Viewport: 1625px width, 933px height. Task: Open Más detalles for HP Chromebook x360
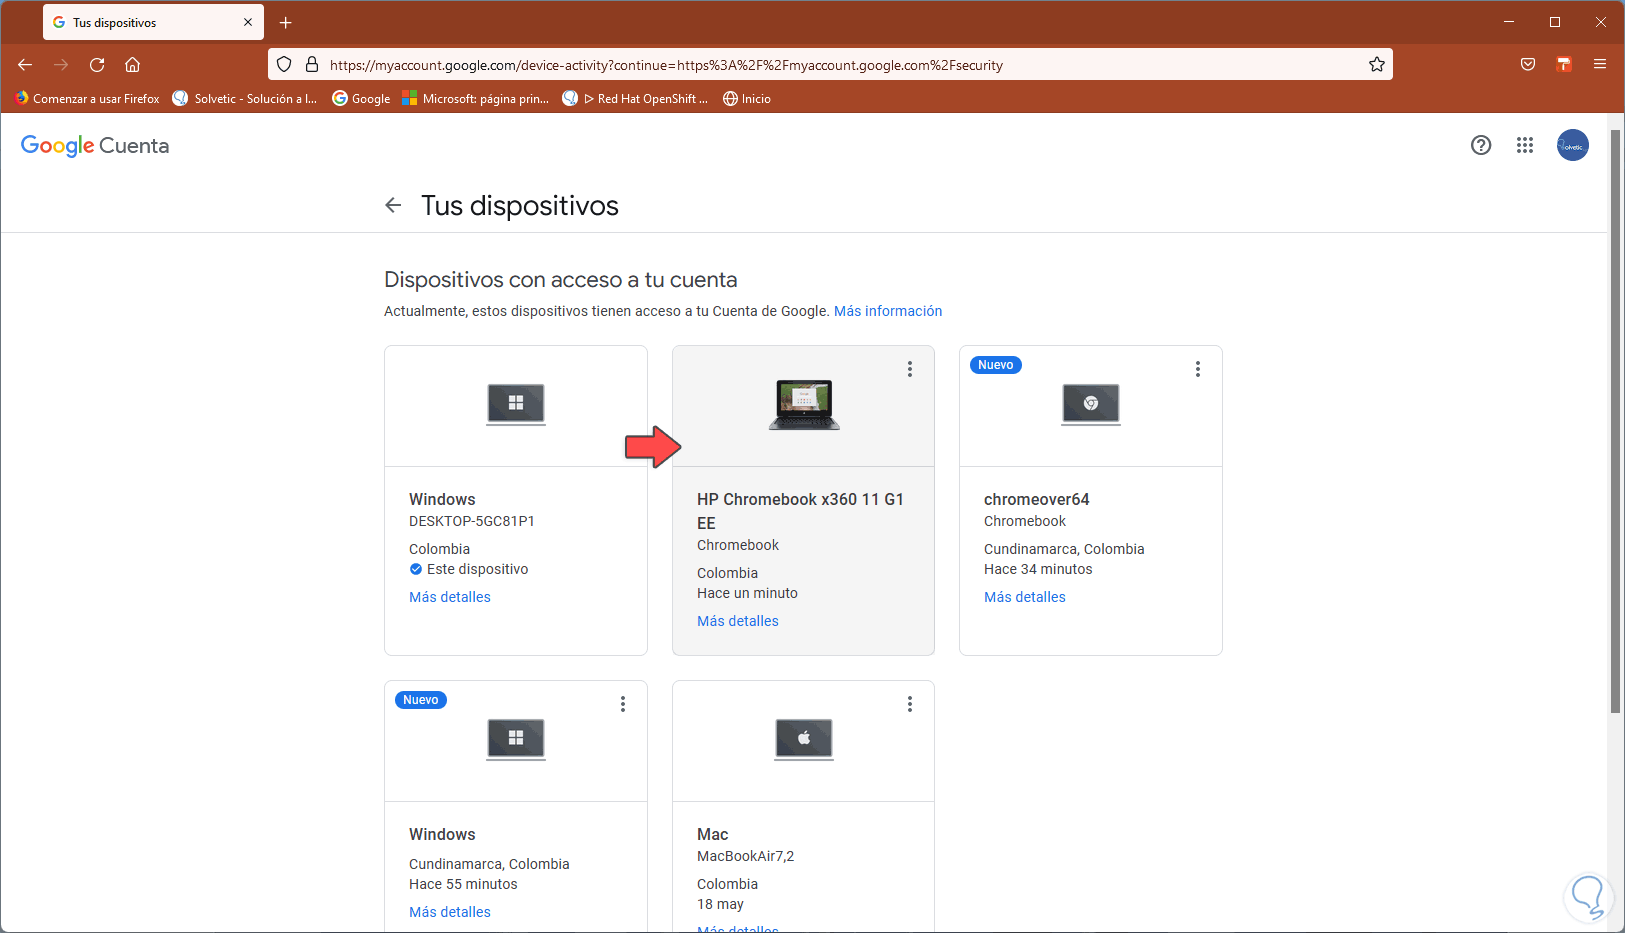(738, 621)
